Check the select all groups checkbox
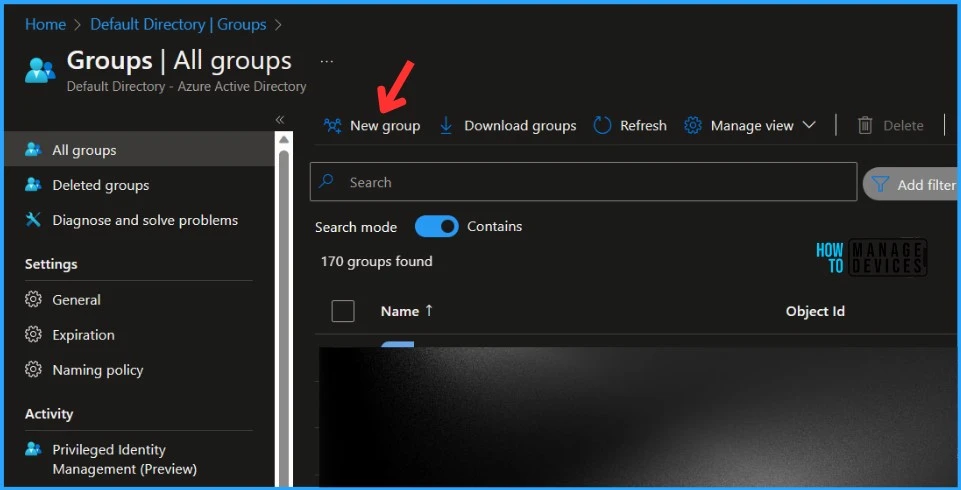 point(343,311)
